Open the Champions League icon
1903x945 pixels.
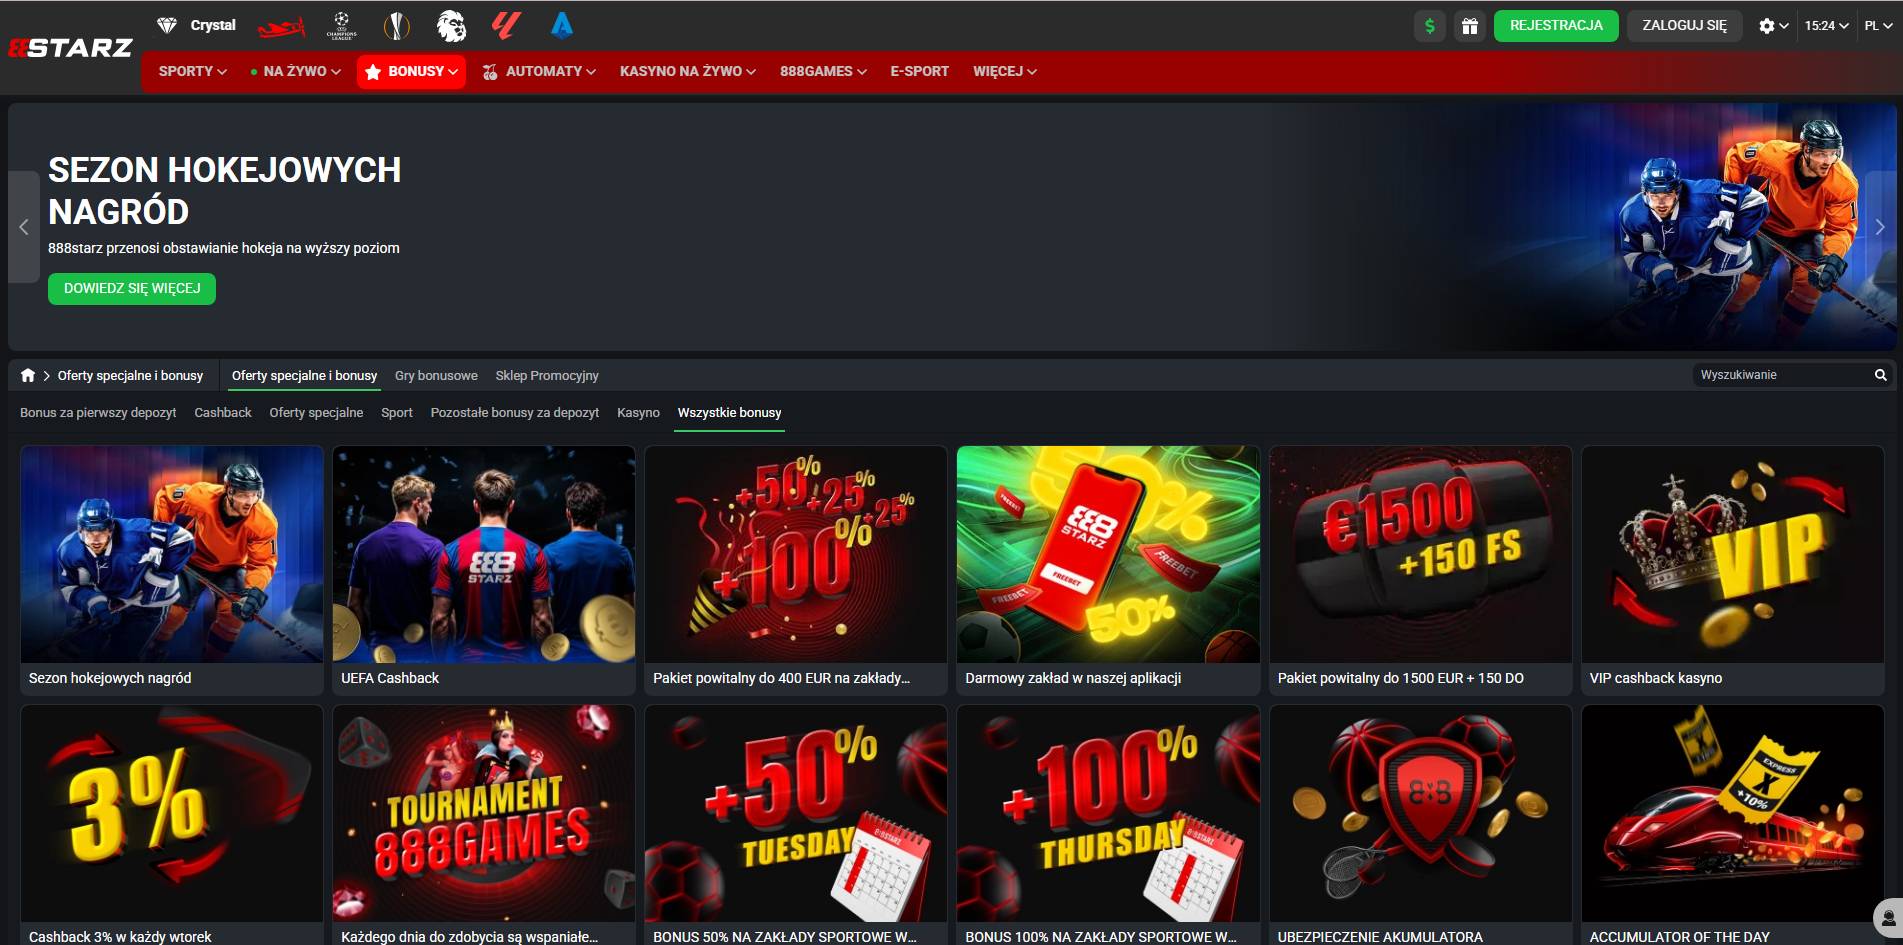coord(342,26)
